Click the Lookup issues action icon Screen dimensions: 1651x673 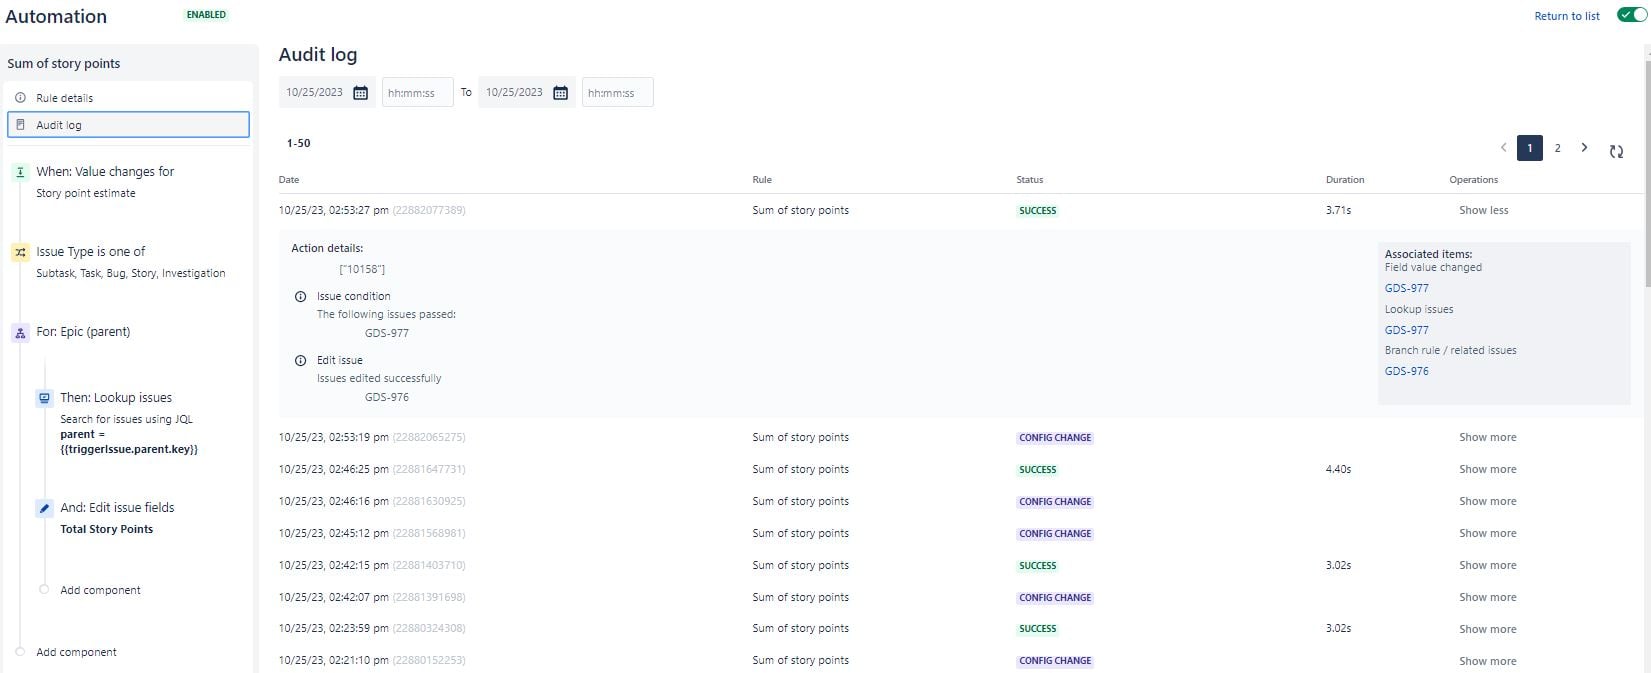(44, 398)
